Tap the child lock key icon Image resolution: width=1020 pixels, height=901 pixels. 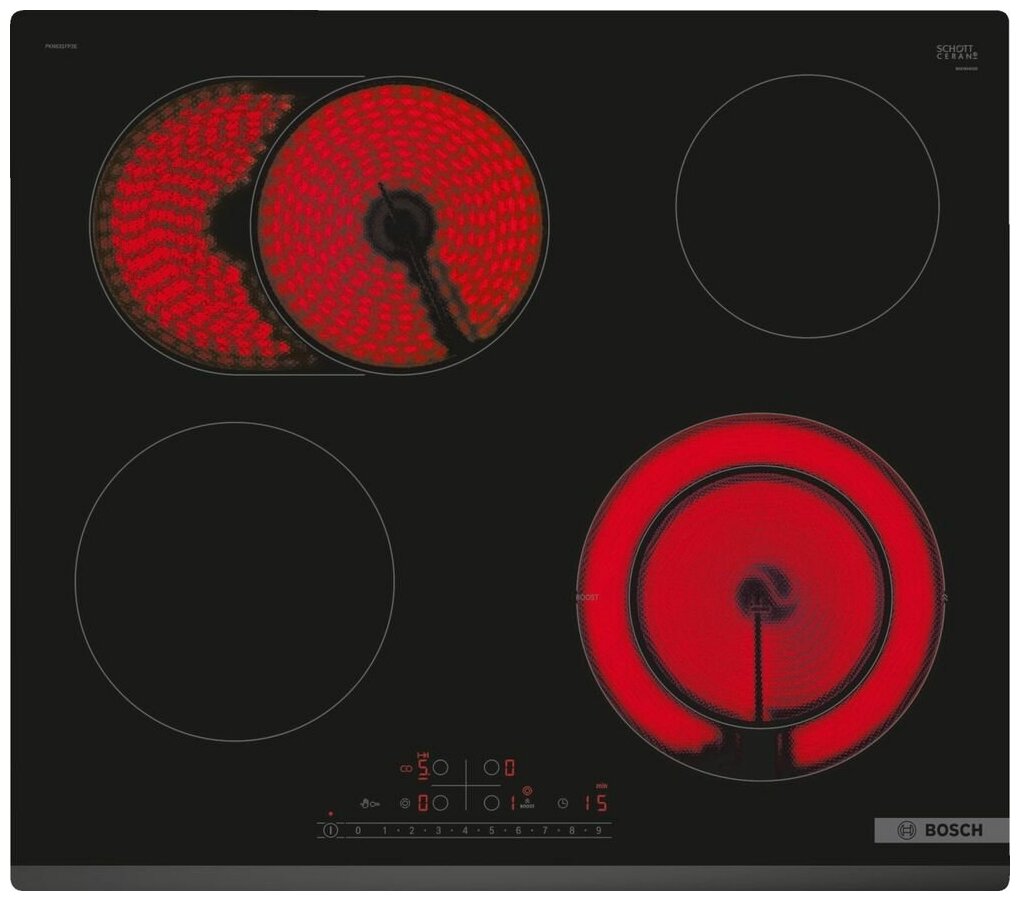click(369, 802)
